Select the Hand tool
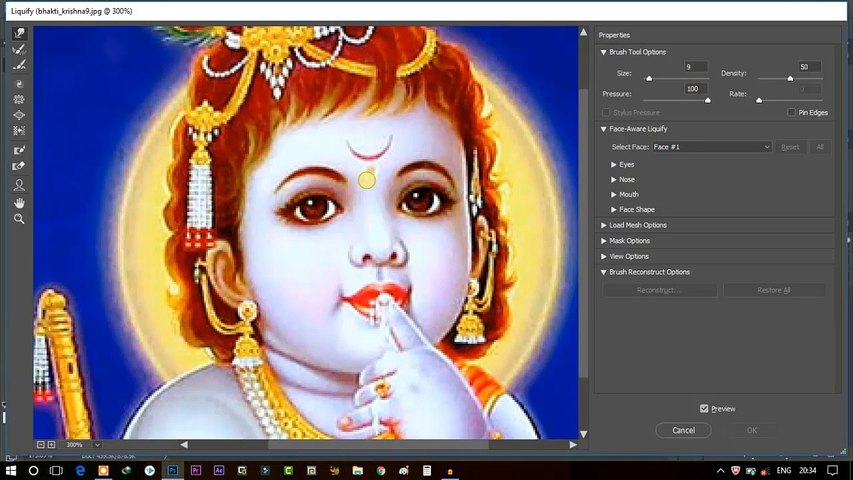The image size is (853, 480). [x=19, y=203]
